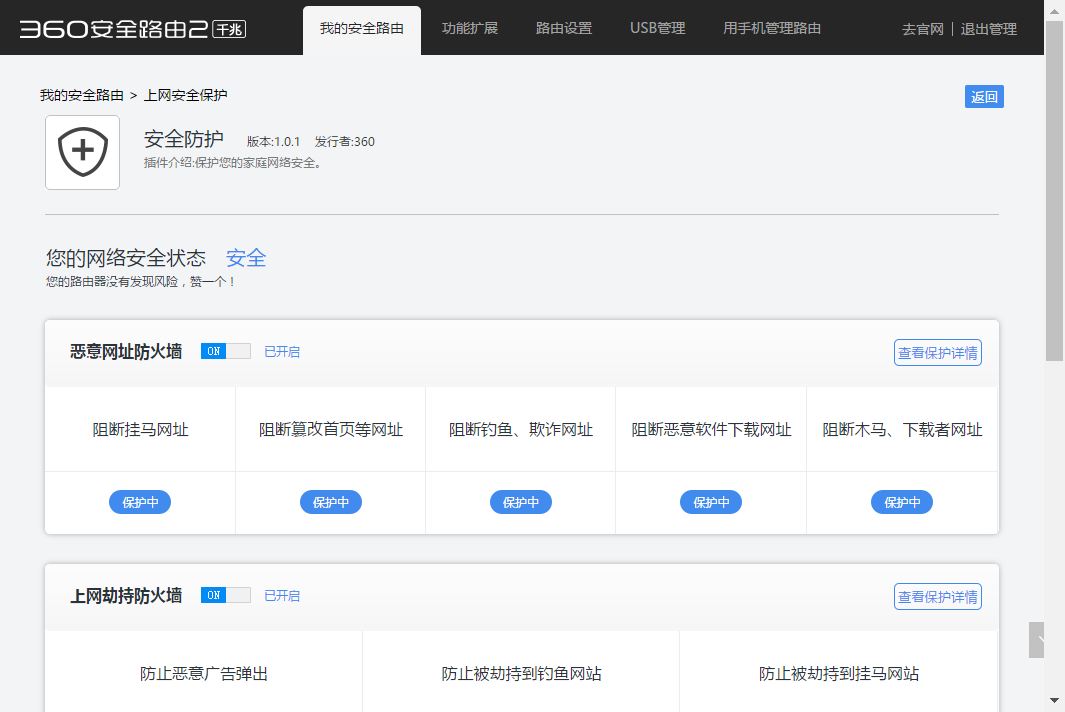Switch to the 路由设置 section
This screenshot has width=1065, height=712.
pos(562,28)
